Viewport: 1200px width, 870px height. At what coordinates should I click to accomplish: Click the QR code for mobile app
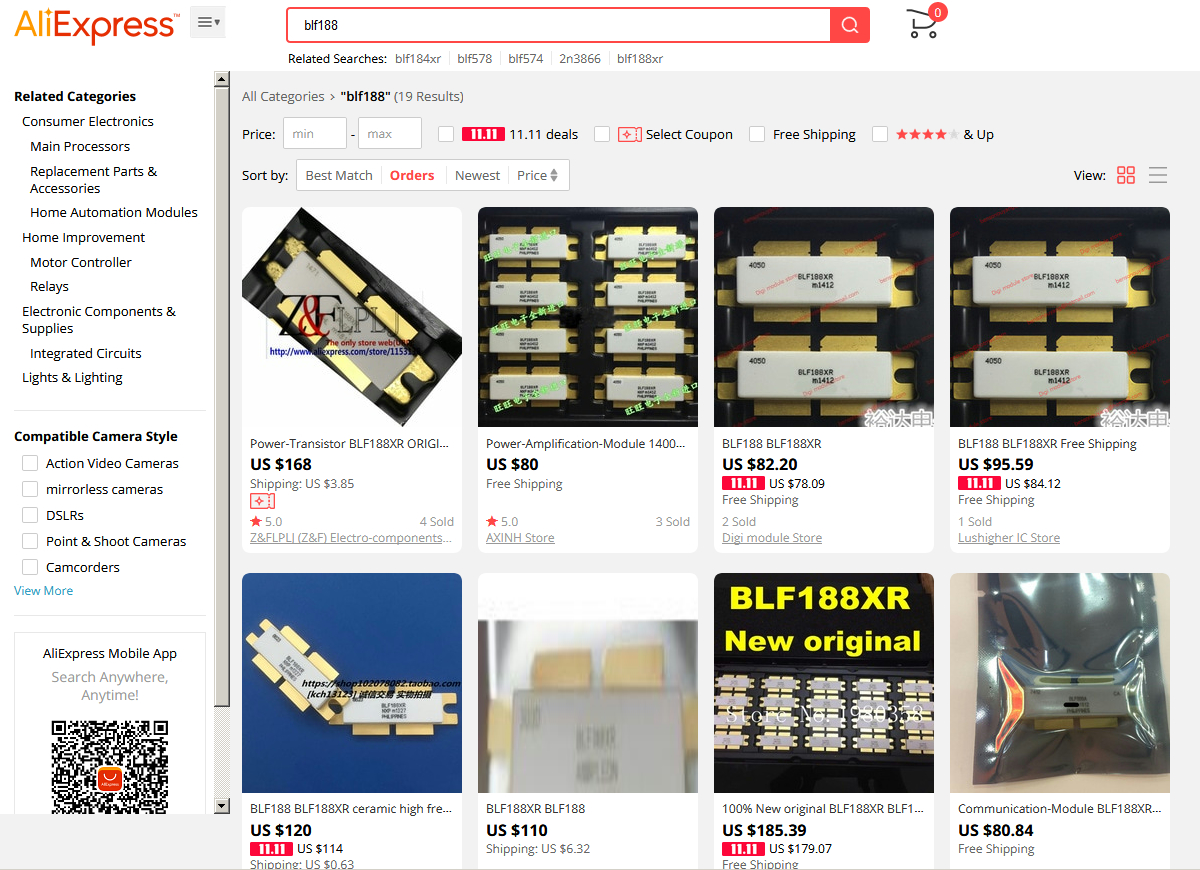click(x=110, y=767)
